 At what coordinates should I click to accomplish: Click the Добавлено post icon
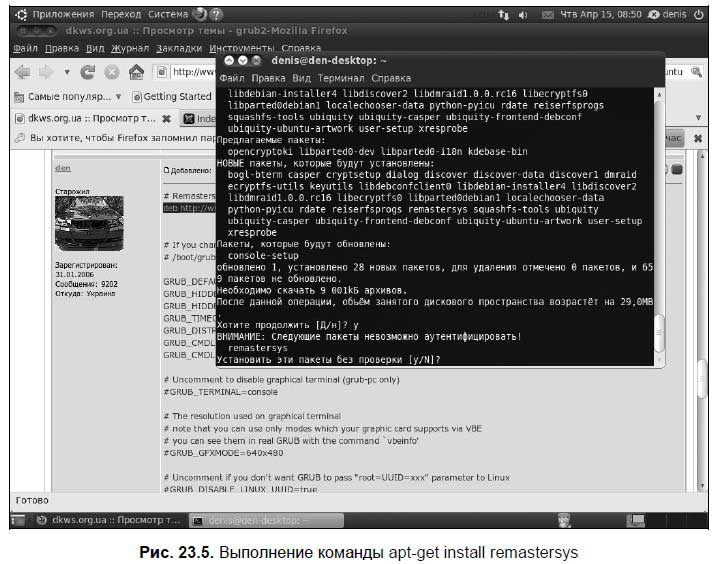click(x=166, y=170)
